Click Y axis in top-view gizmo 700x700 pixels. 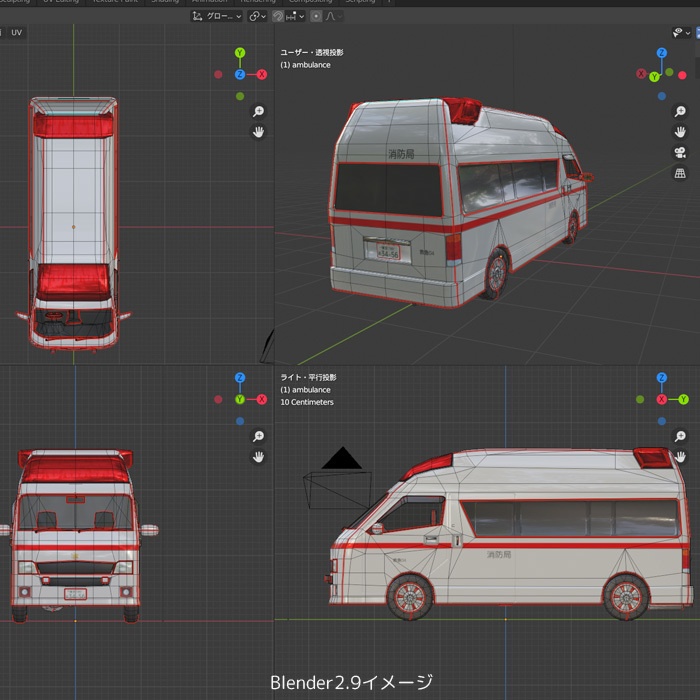pyautogui.click(x=240, y=53)
